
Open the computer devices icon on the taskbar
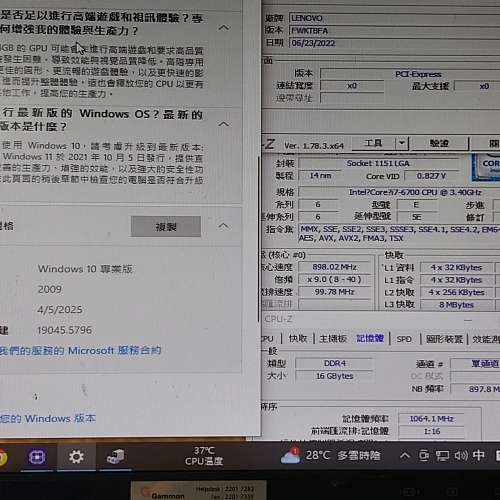coord(115,457)
